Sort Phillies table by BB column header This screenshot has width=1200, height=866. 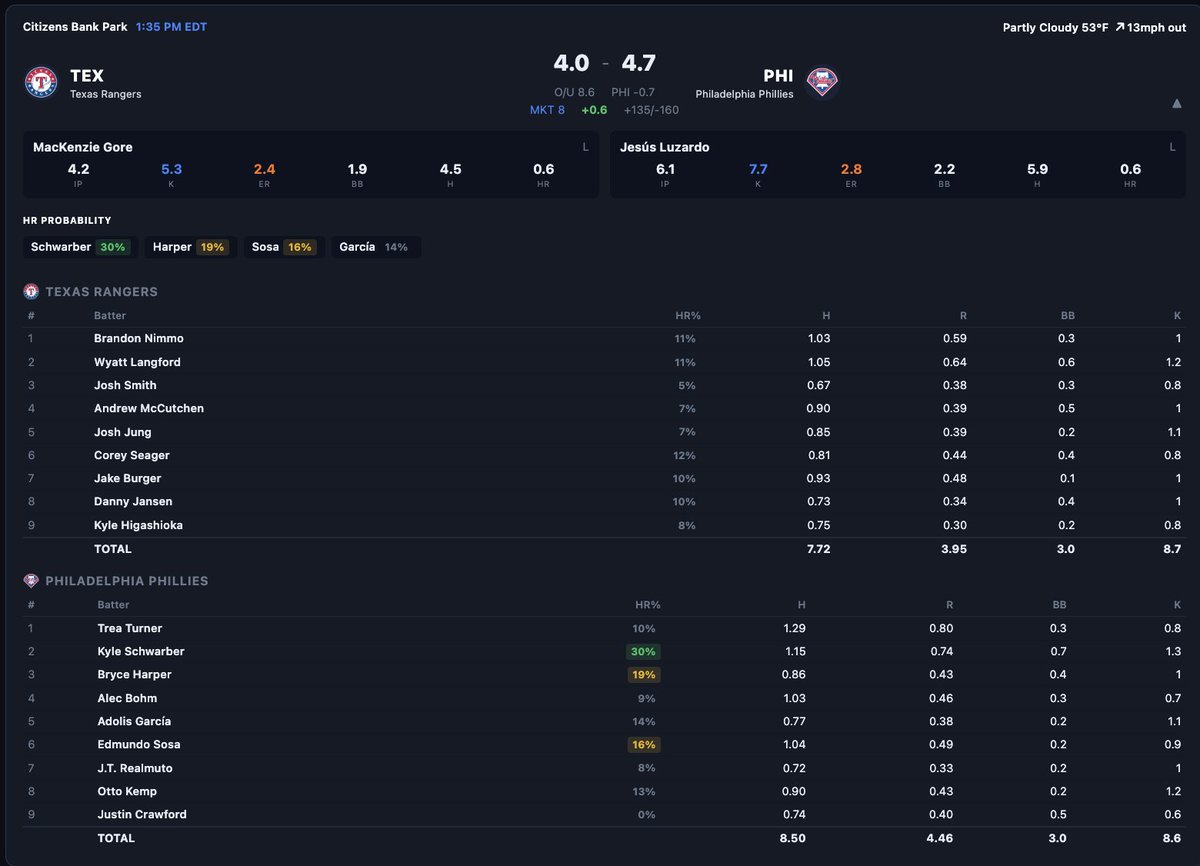point(1059,605)
